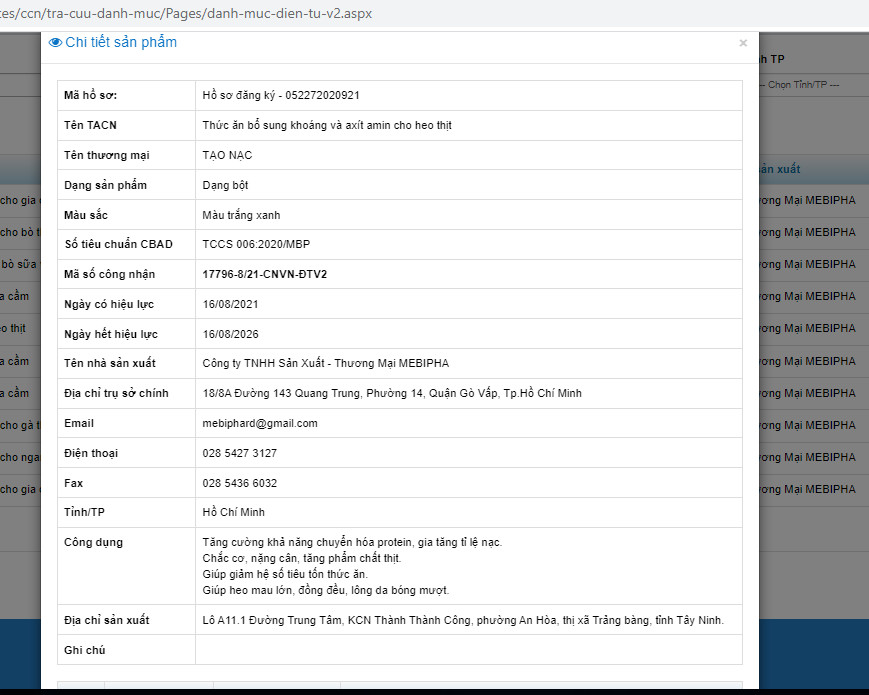Select recognition code 17796-8/21-CNVN-ĐTV2

click(x=264, y=274)
